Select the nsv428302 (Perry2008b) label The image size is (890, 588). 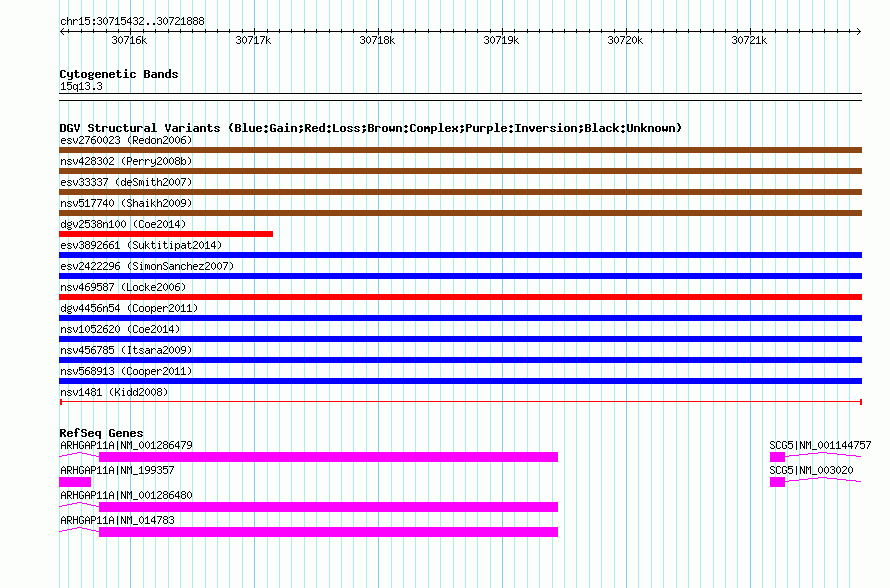(126, 161)
